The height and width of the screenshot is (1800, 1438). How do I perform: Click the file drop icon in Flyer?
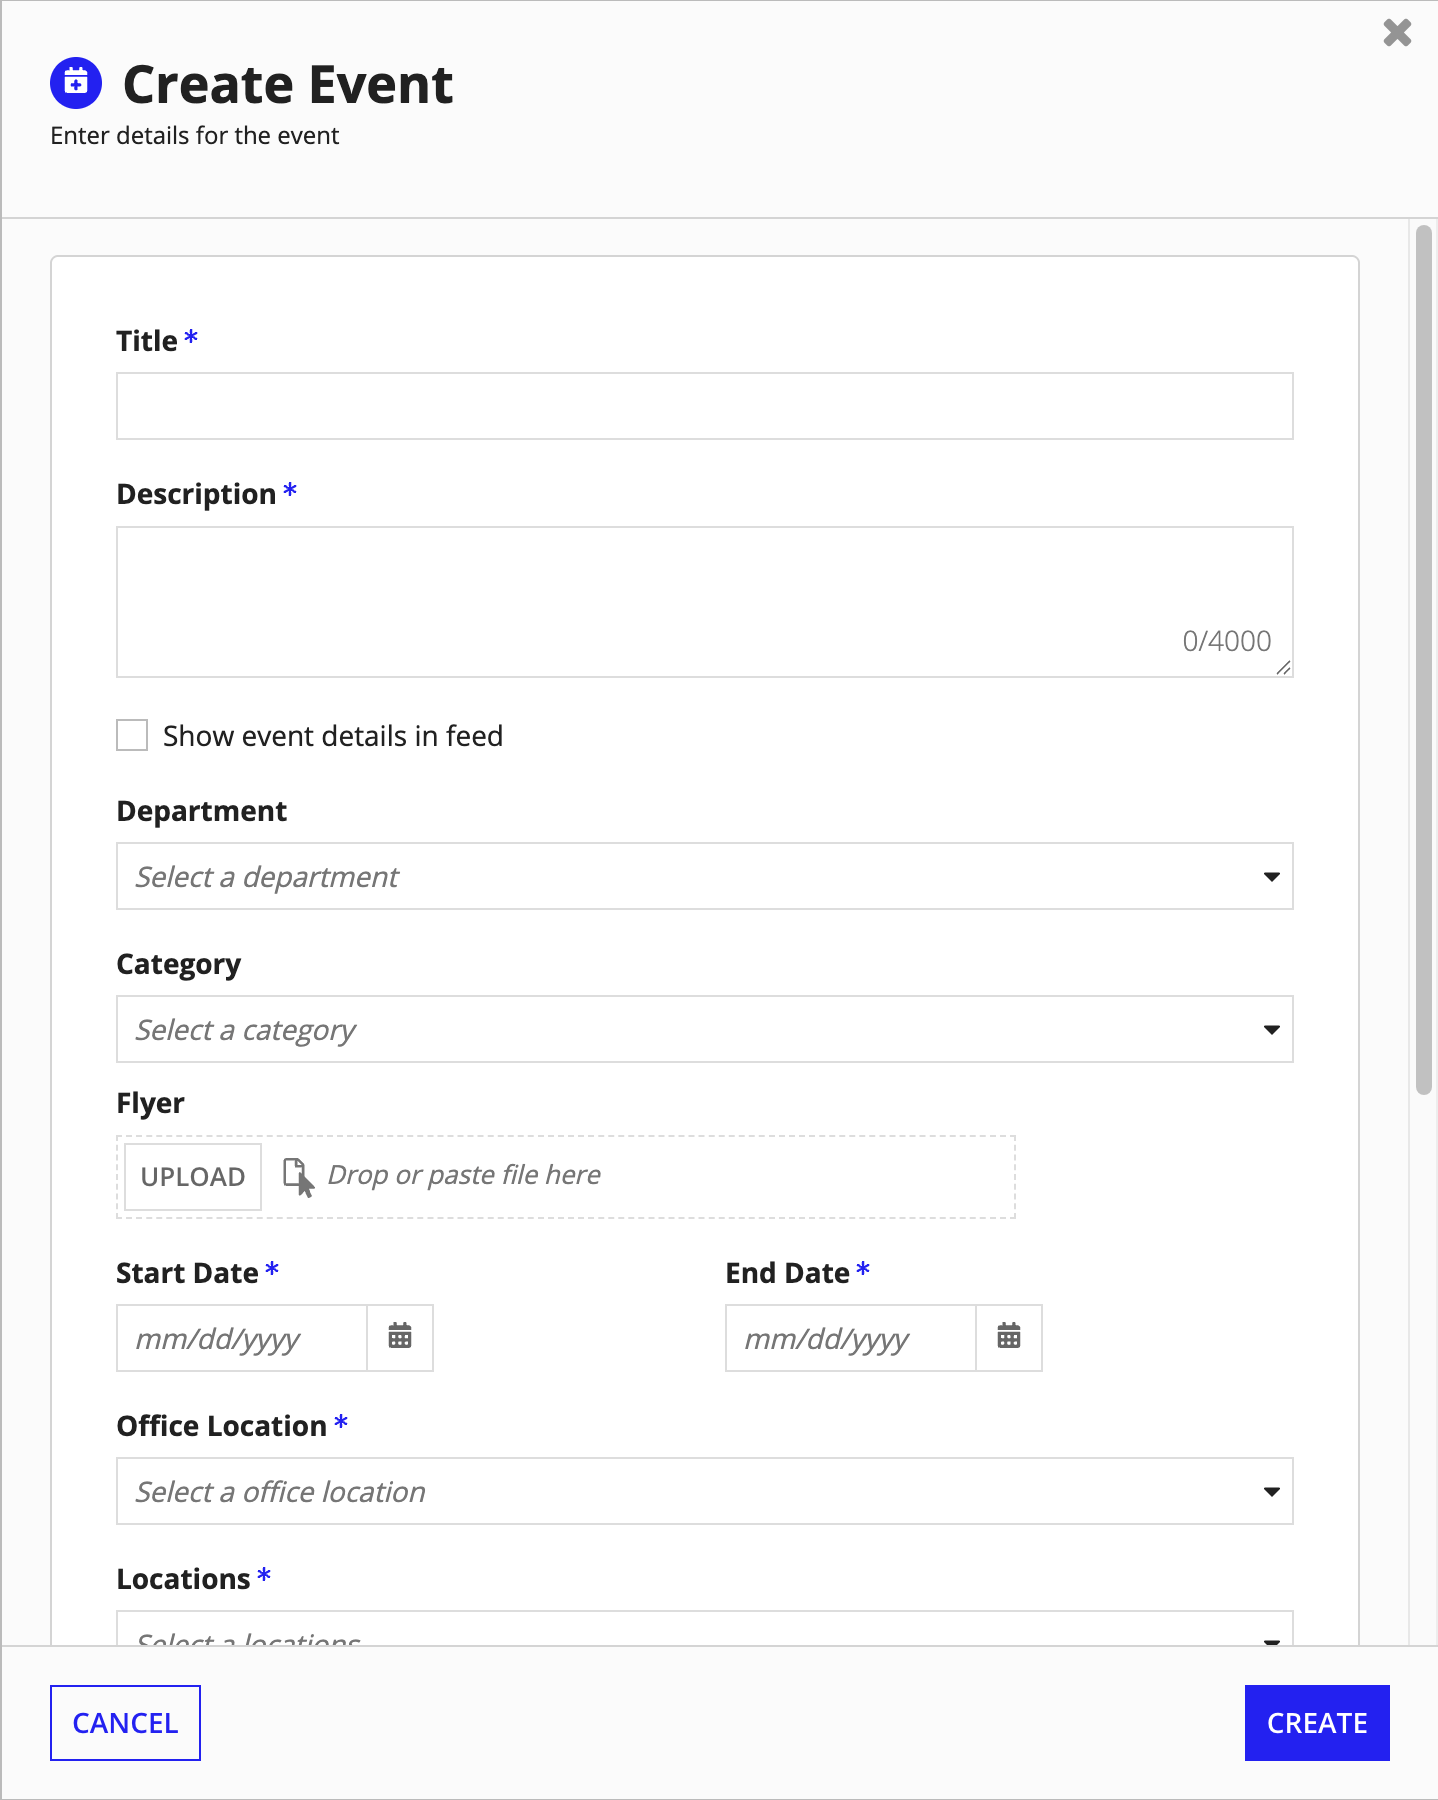[x=298, y=1176]
